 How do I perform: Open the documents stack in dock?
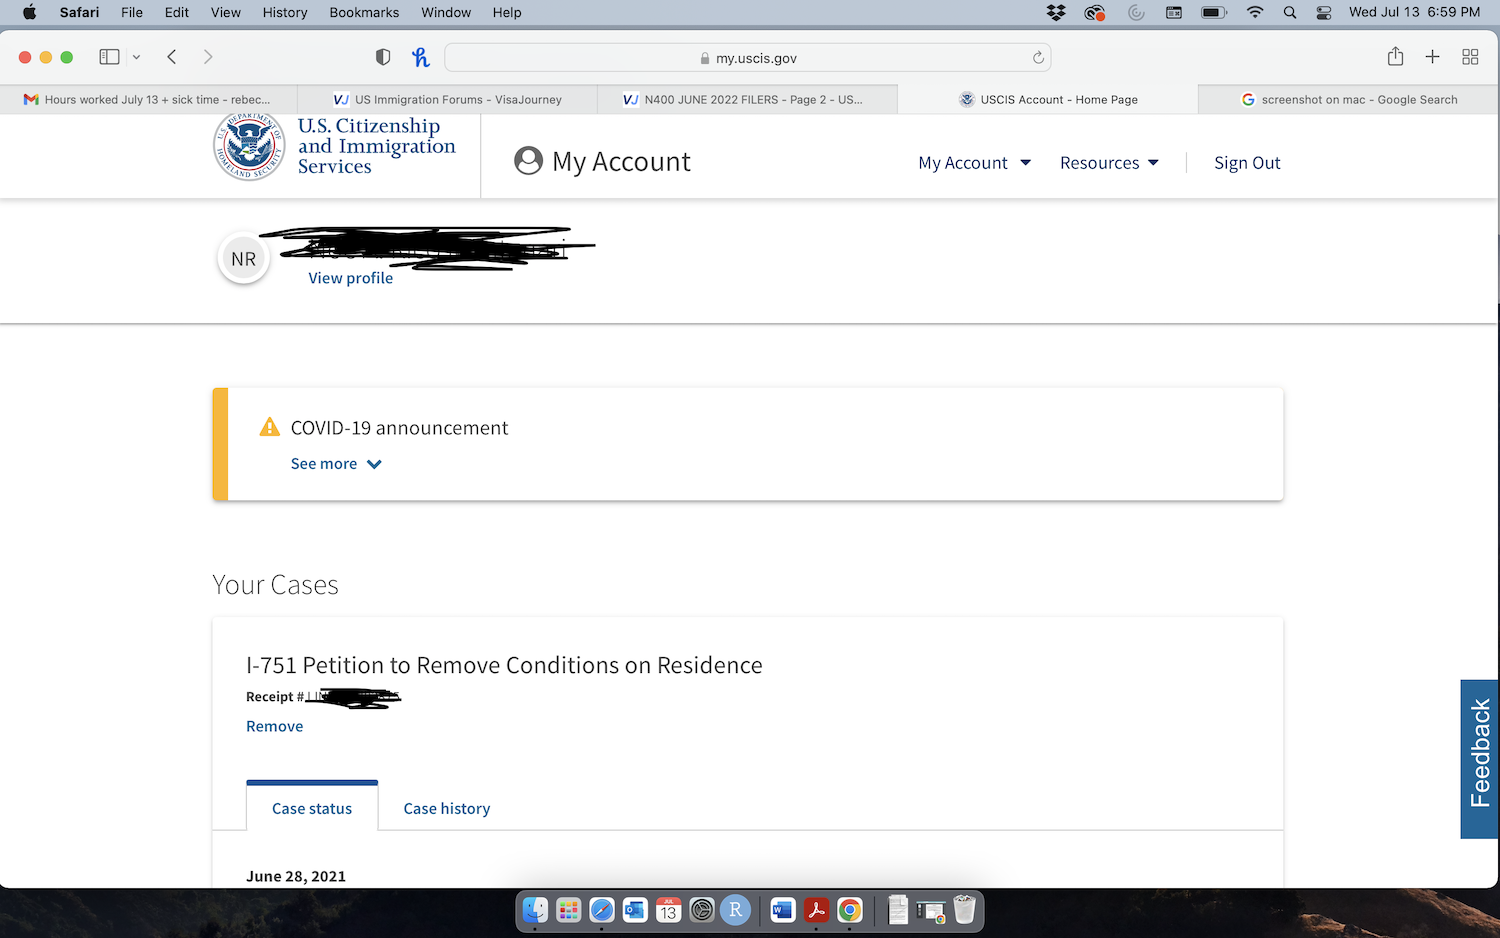click(x=898, y=910)
